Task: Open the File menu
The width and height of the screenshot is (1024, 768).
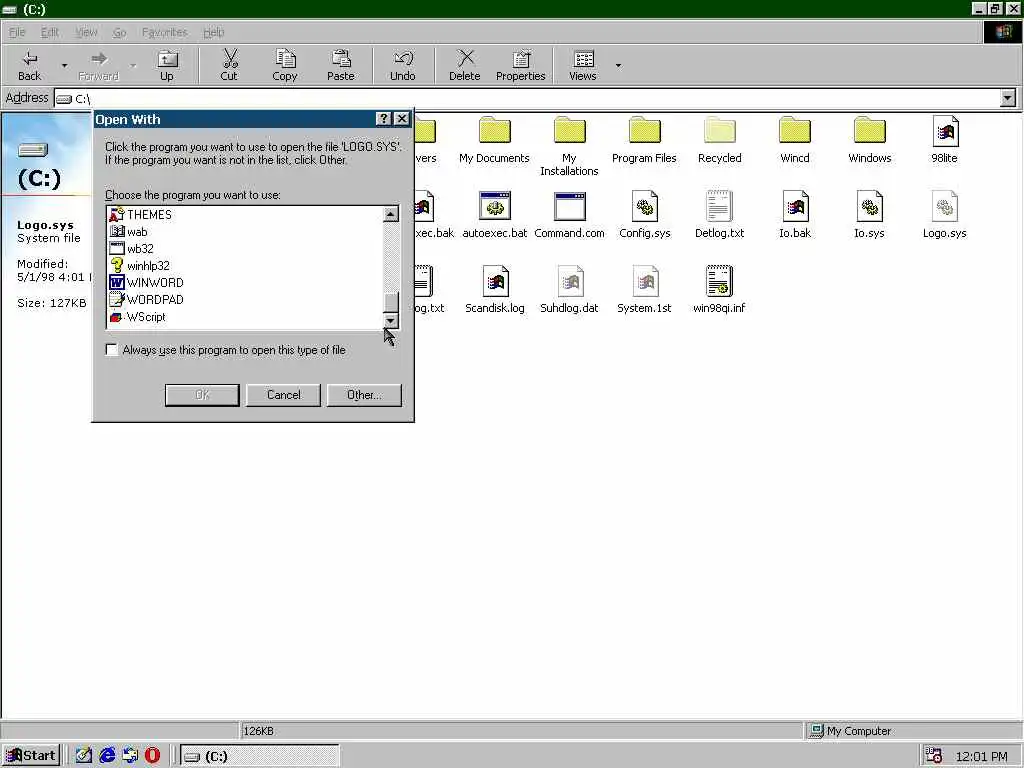Action: pos(17,32)
